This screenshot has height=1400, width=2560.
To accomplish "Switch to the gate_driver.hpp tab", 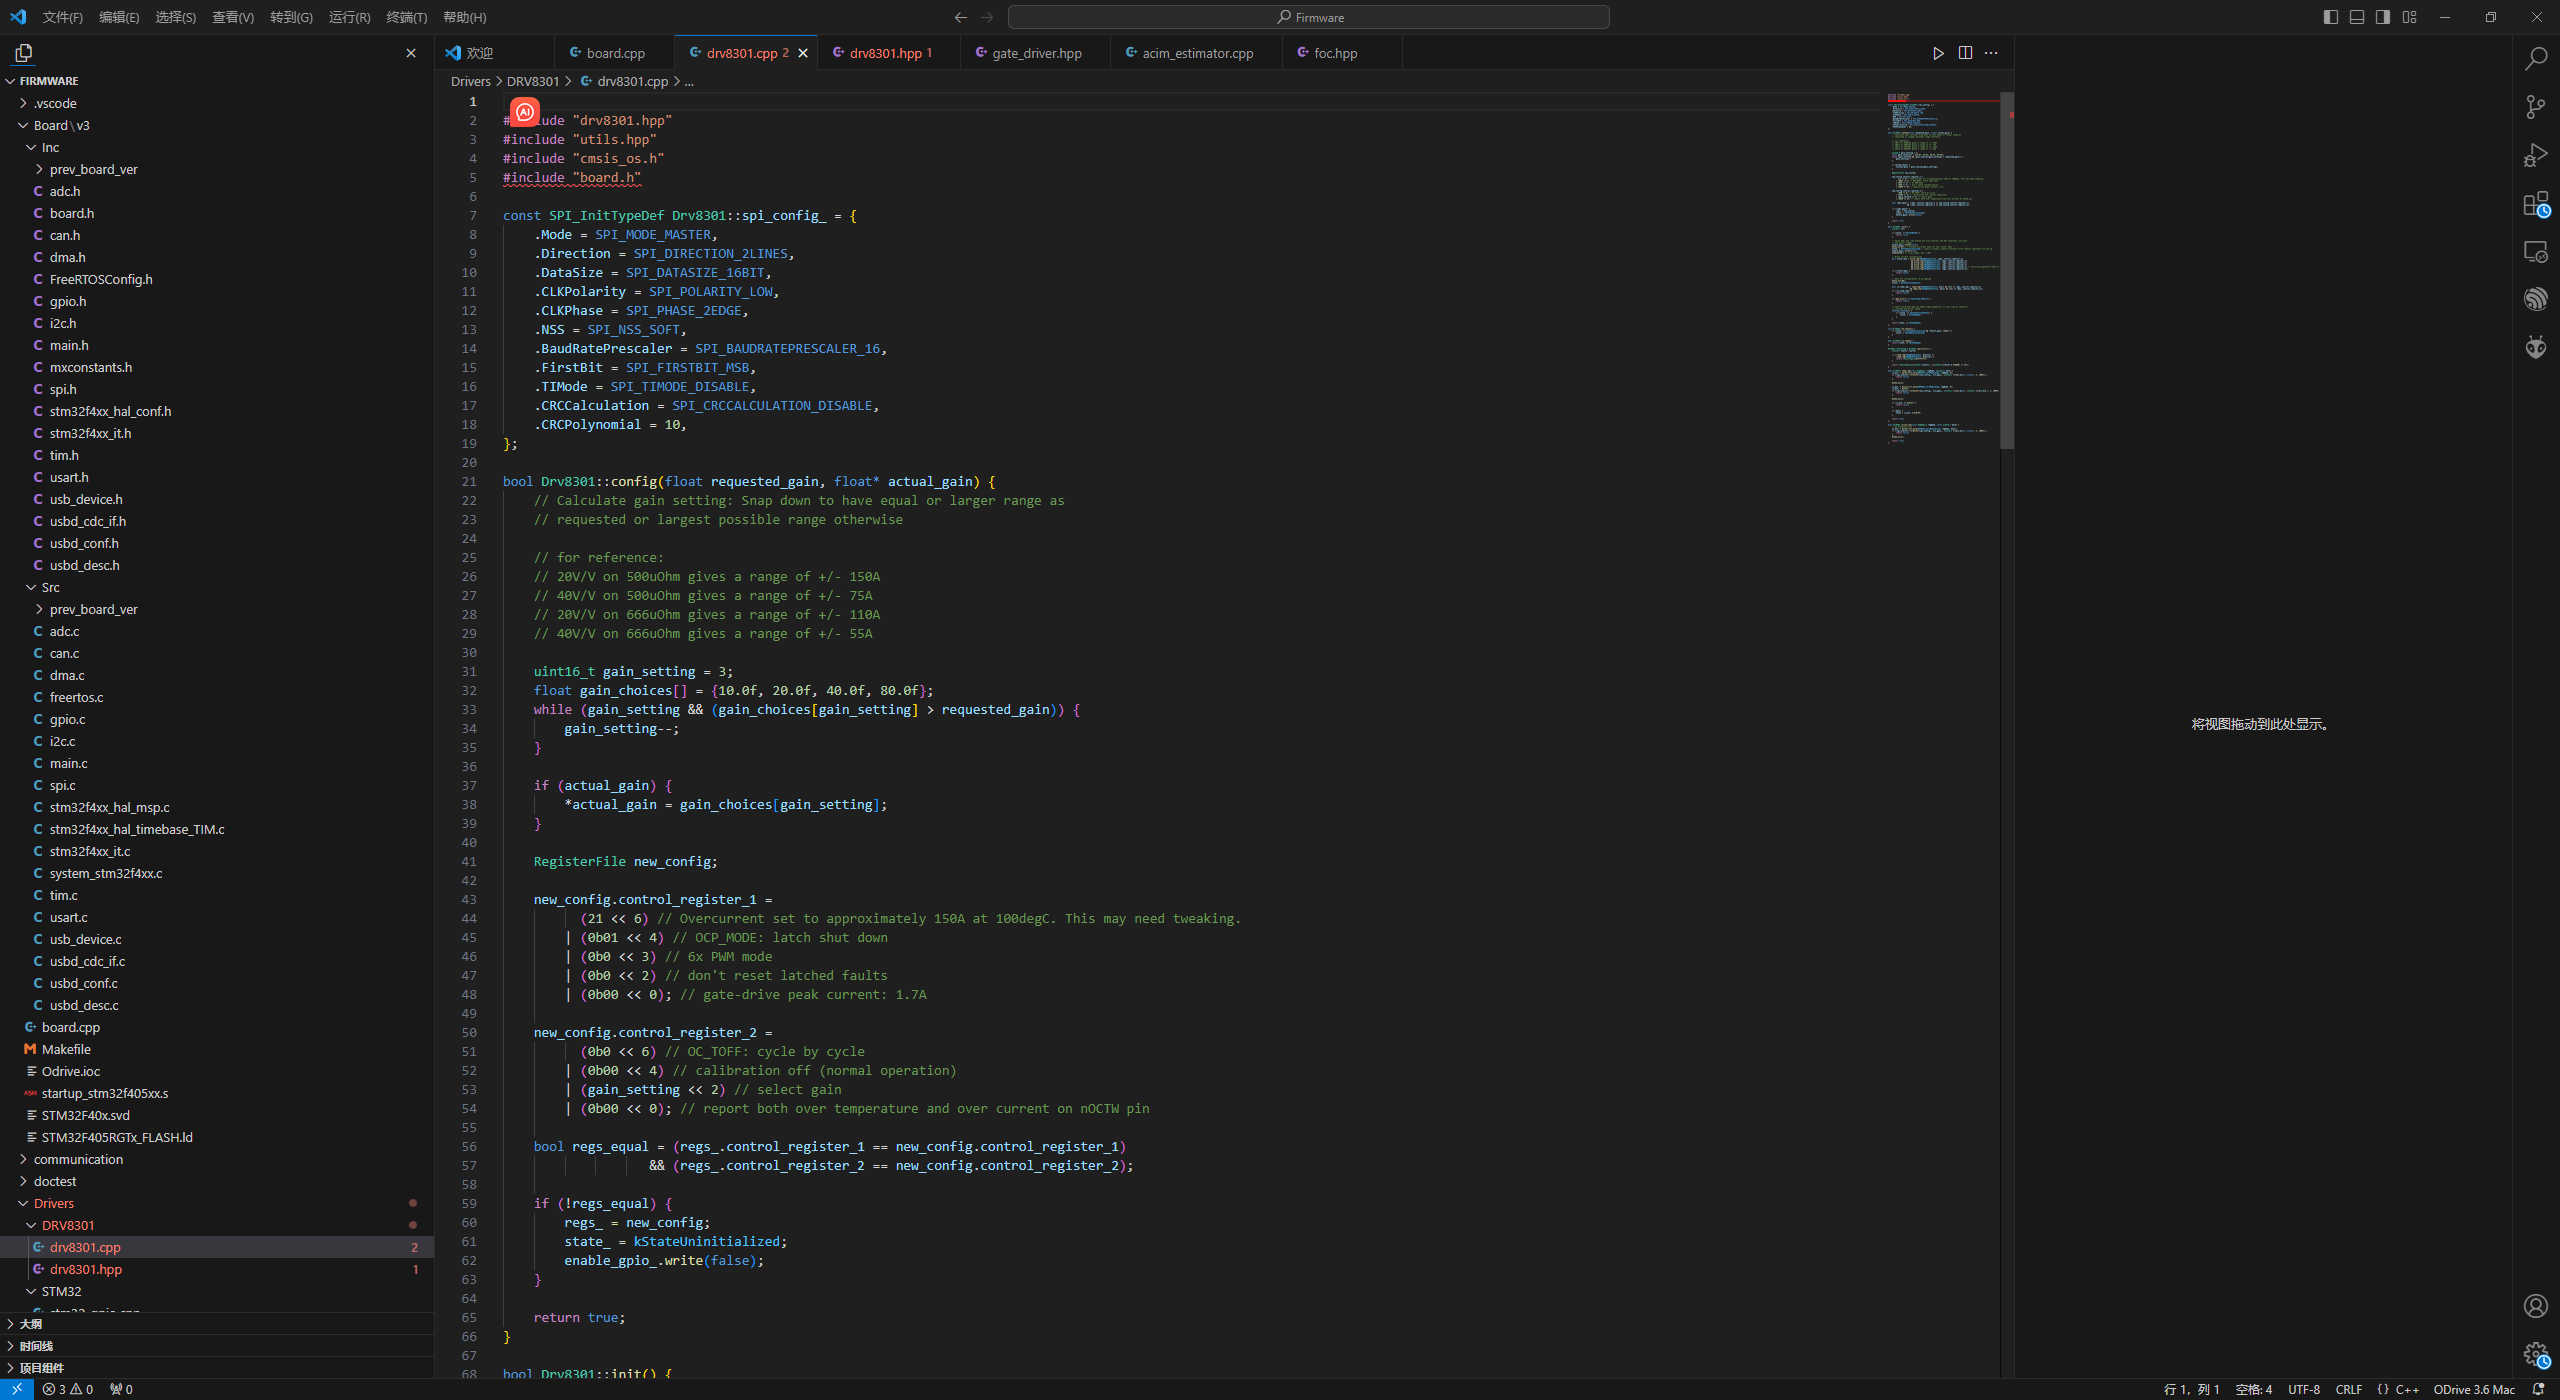I will tap(1036, 53).
